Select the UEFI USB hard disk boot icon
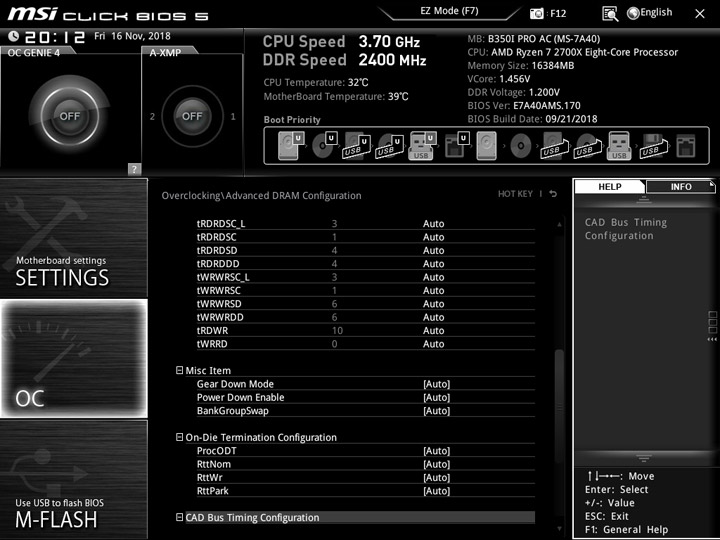This screenshot has height=540, width=720. tap(356, 146)
